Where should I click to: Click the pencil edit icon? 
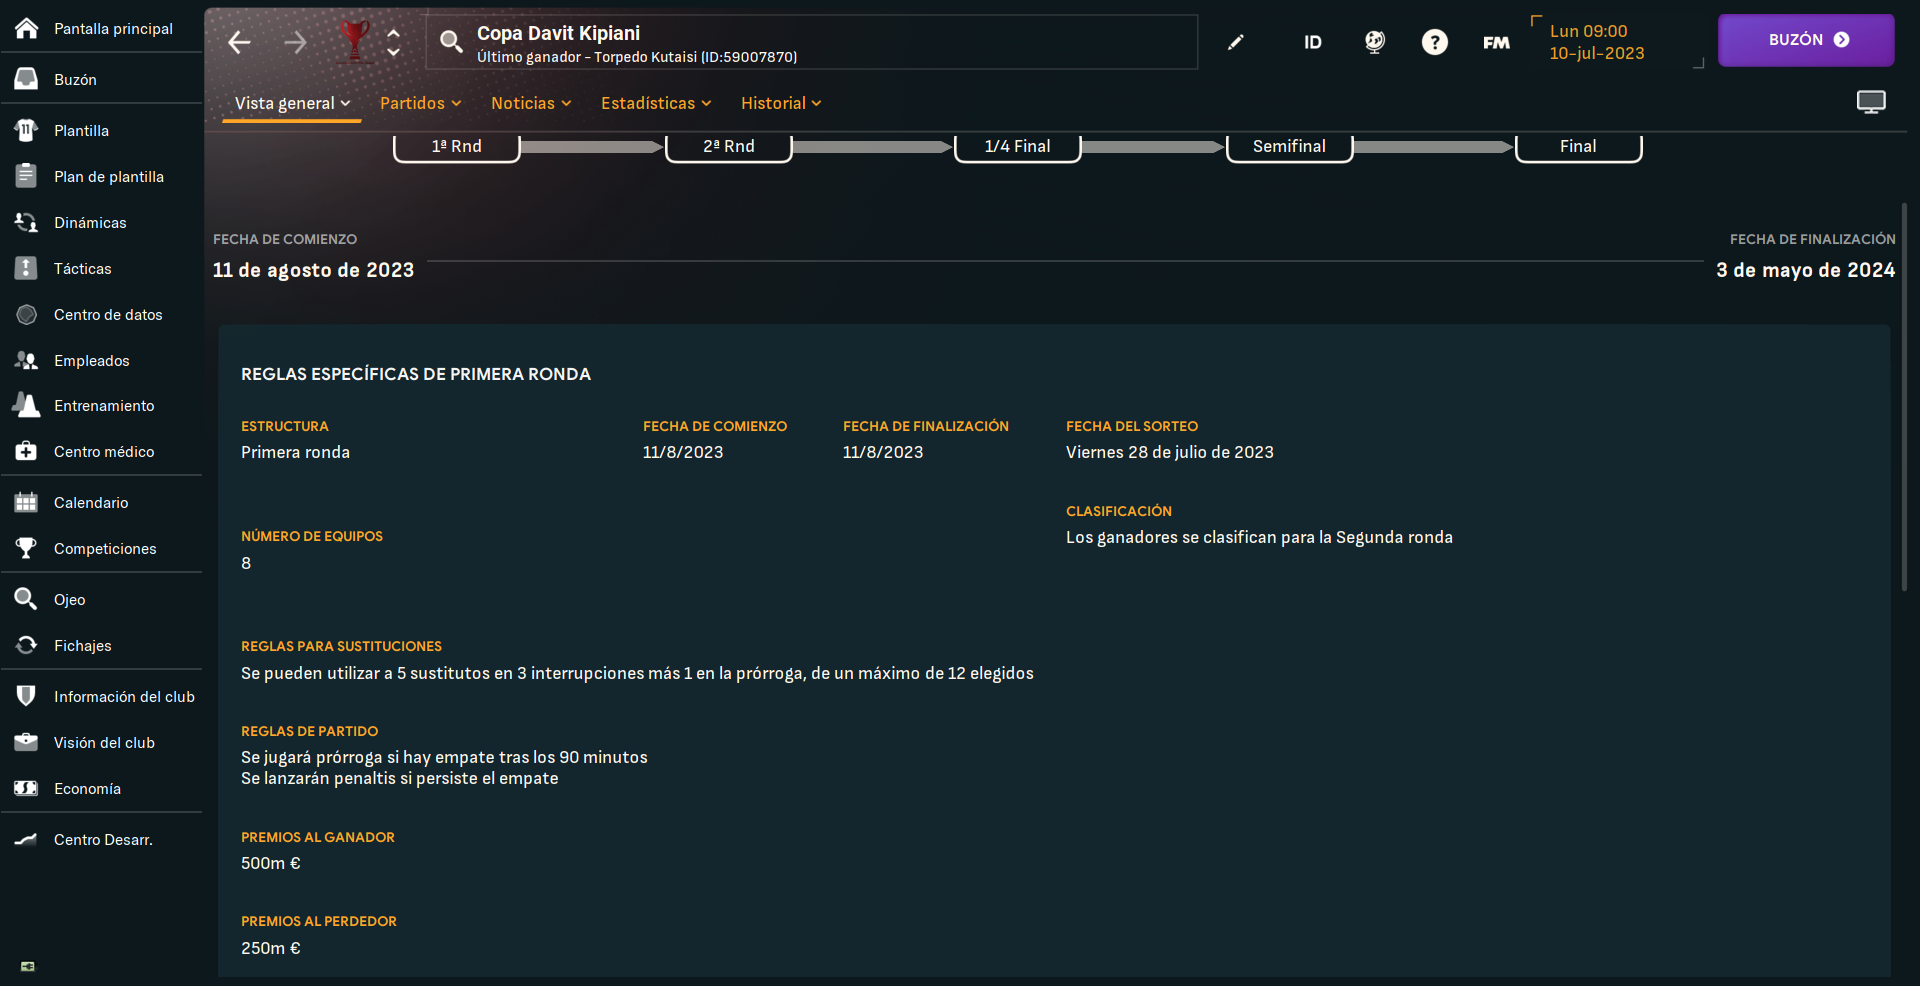click(x=1236, y=42)
